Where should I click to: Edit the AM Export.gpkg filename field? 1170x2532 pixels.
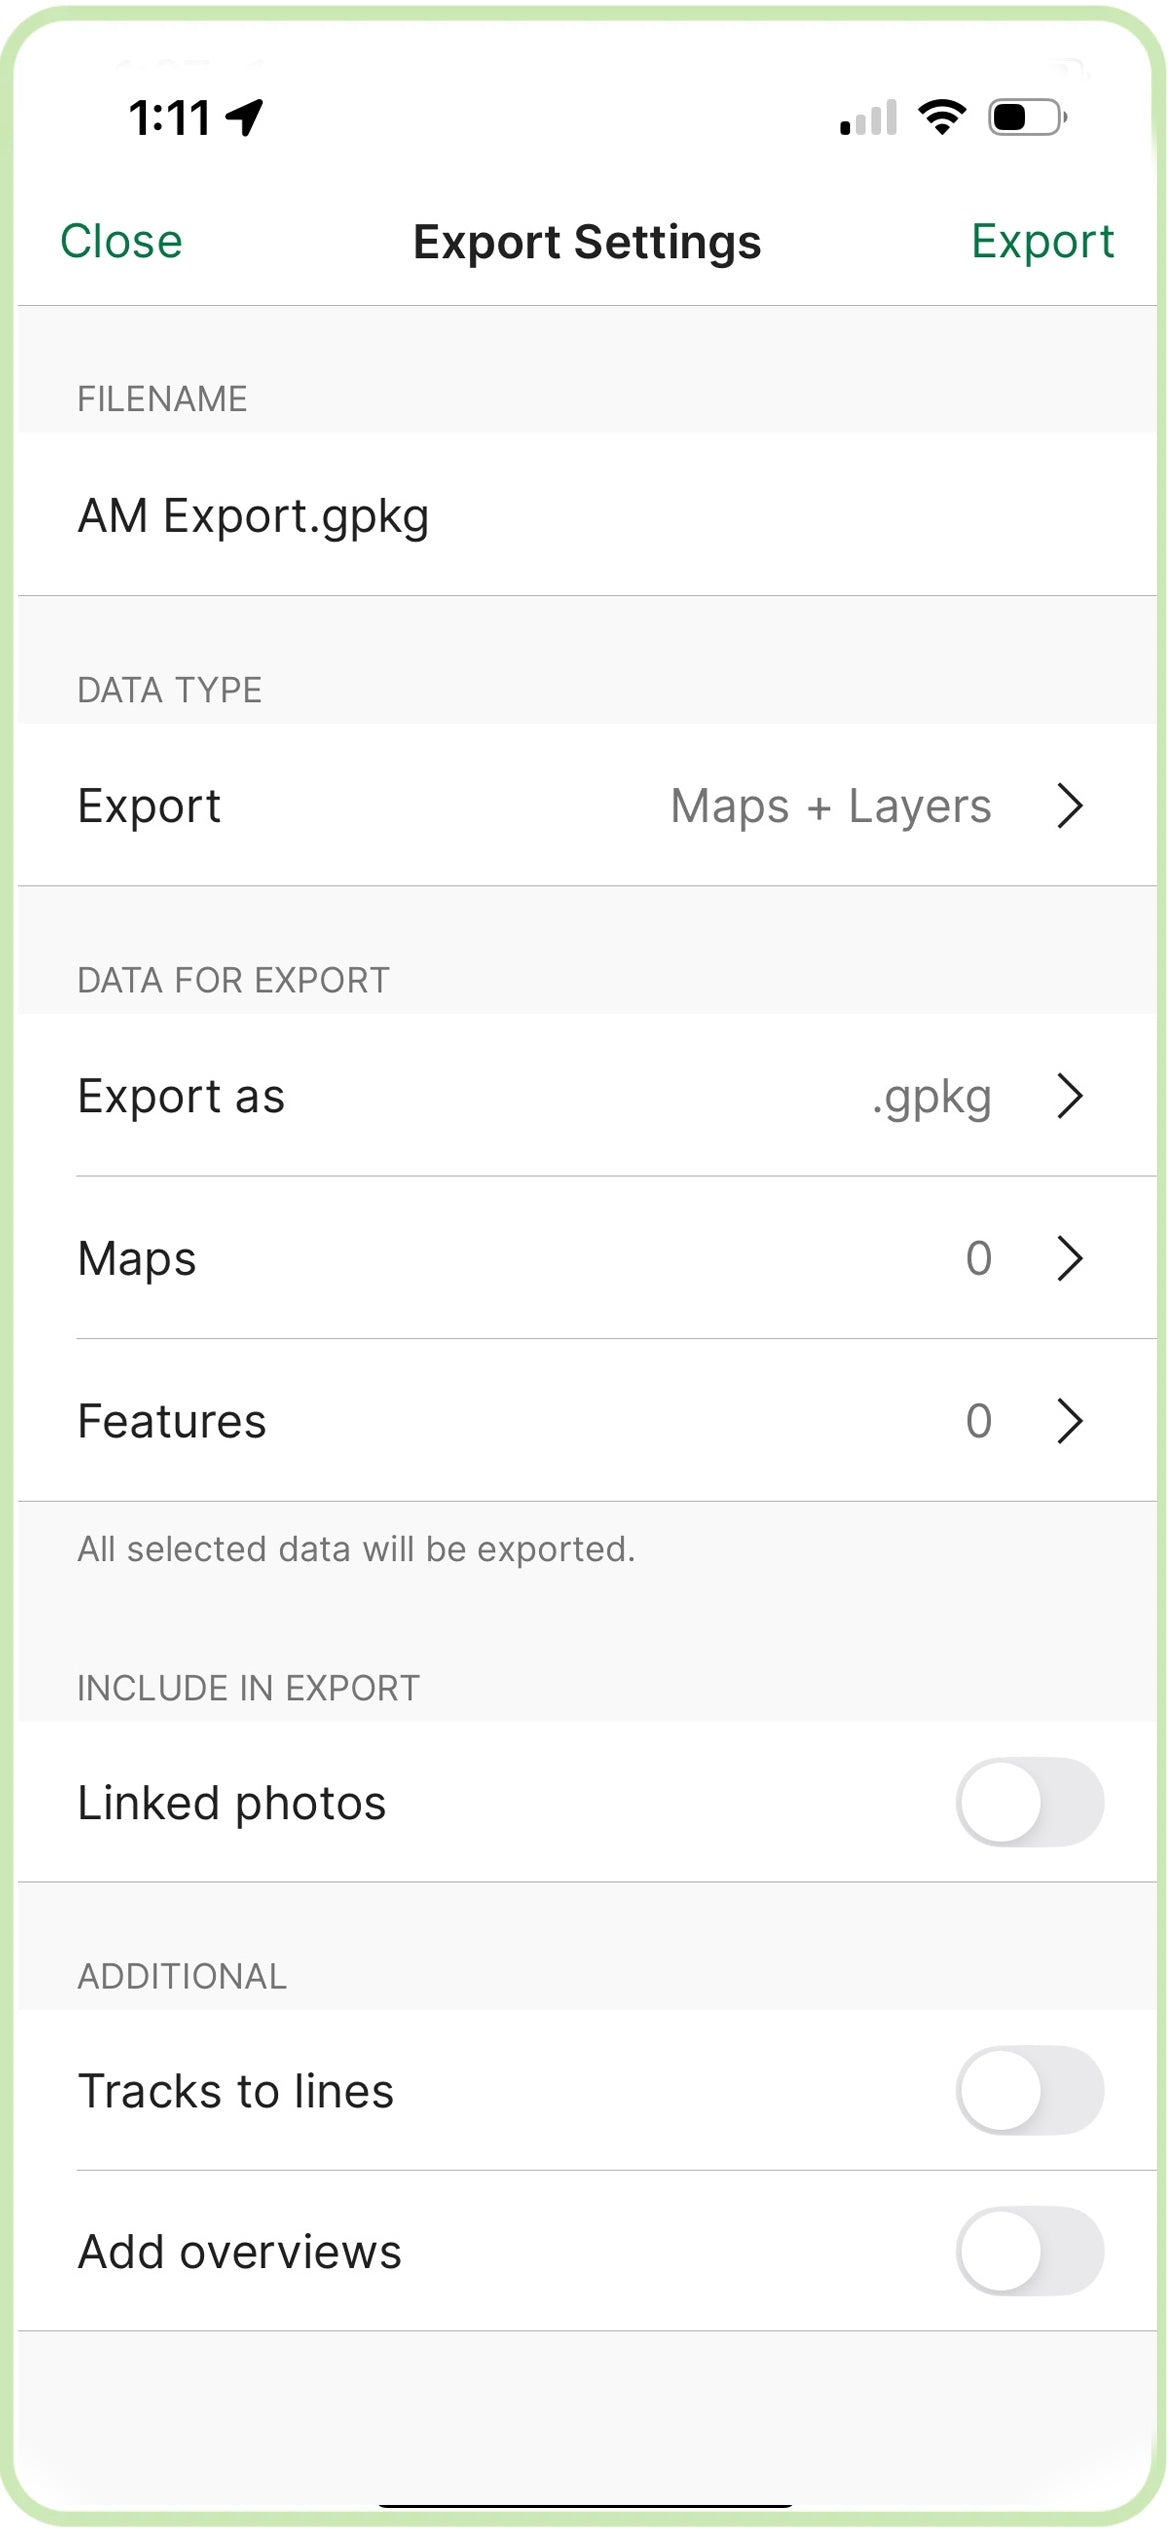click(254, 516)
